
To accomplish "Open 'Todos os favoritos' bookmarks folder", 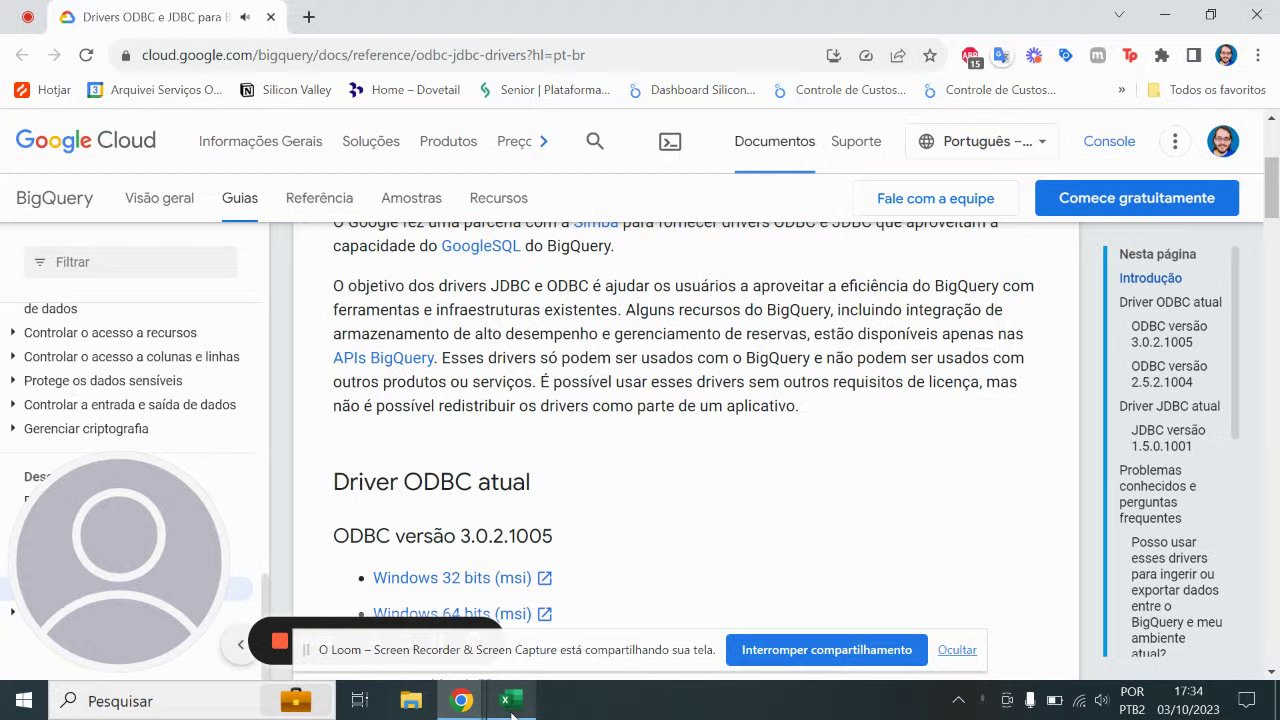I will coord(1206,90).
